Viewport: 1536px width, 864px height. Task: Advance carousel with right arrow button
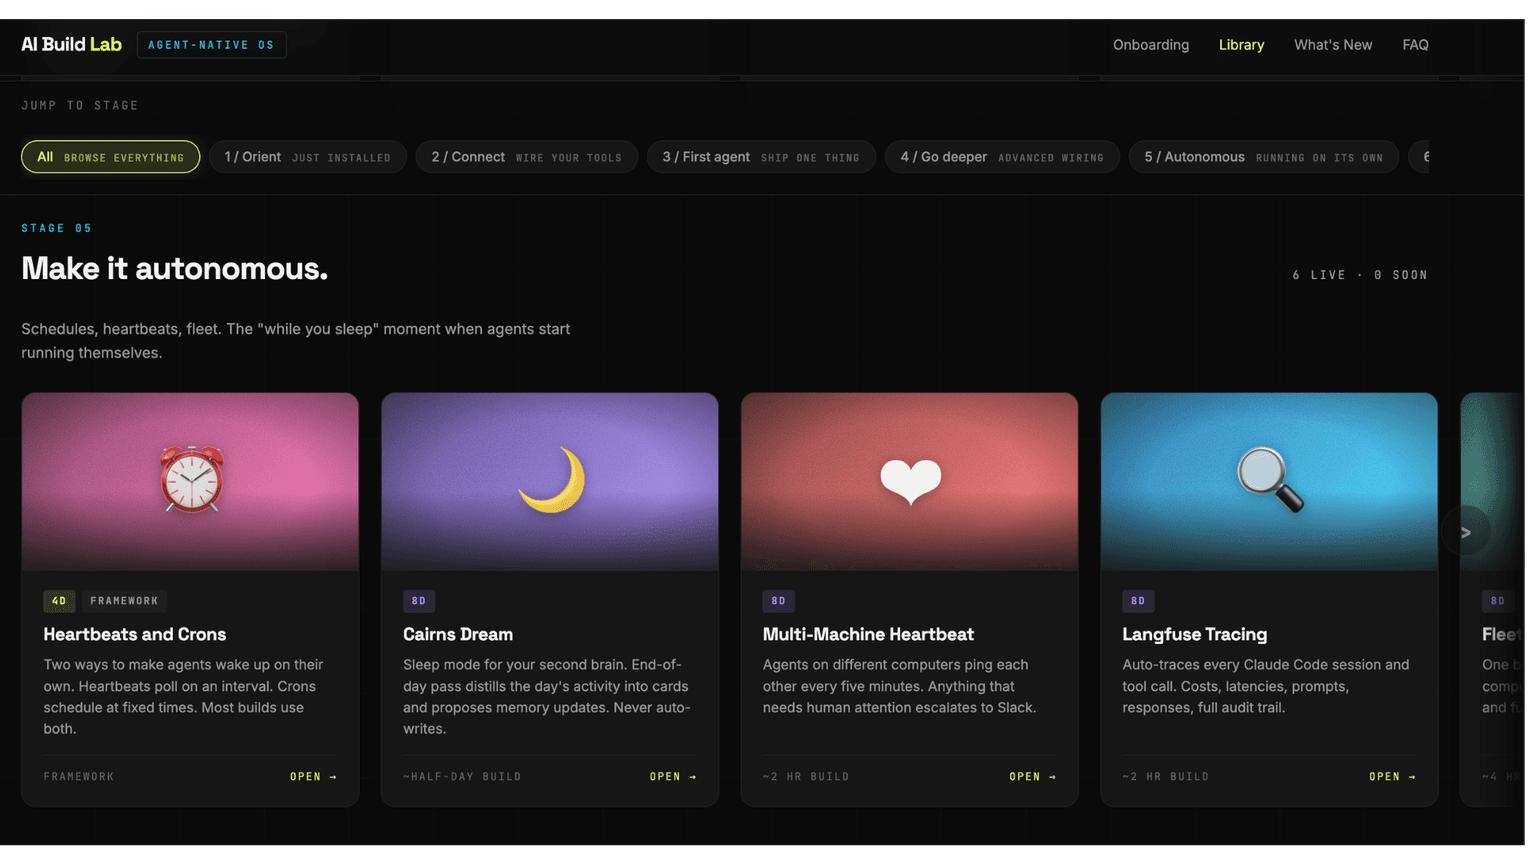click(x=1465, y=532)
